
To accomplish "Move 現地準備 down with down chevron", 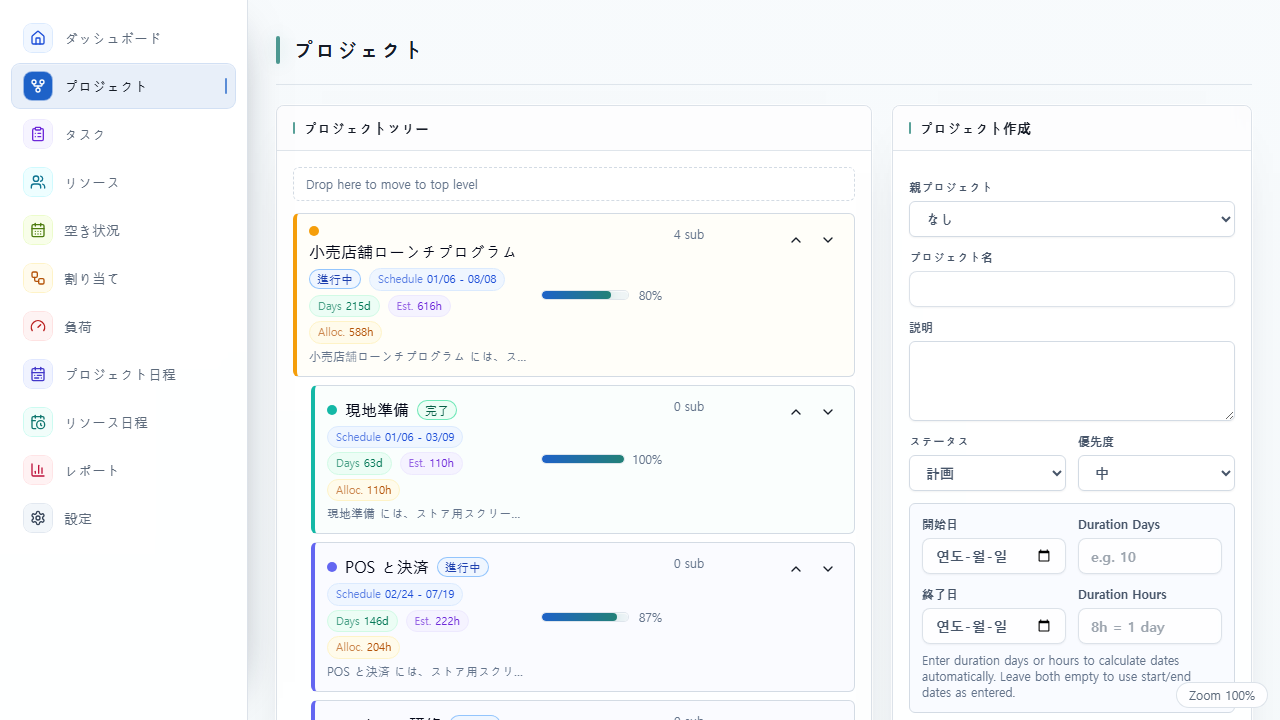I will click(x=828, y=412).
